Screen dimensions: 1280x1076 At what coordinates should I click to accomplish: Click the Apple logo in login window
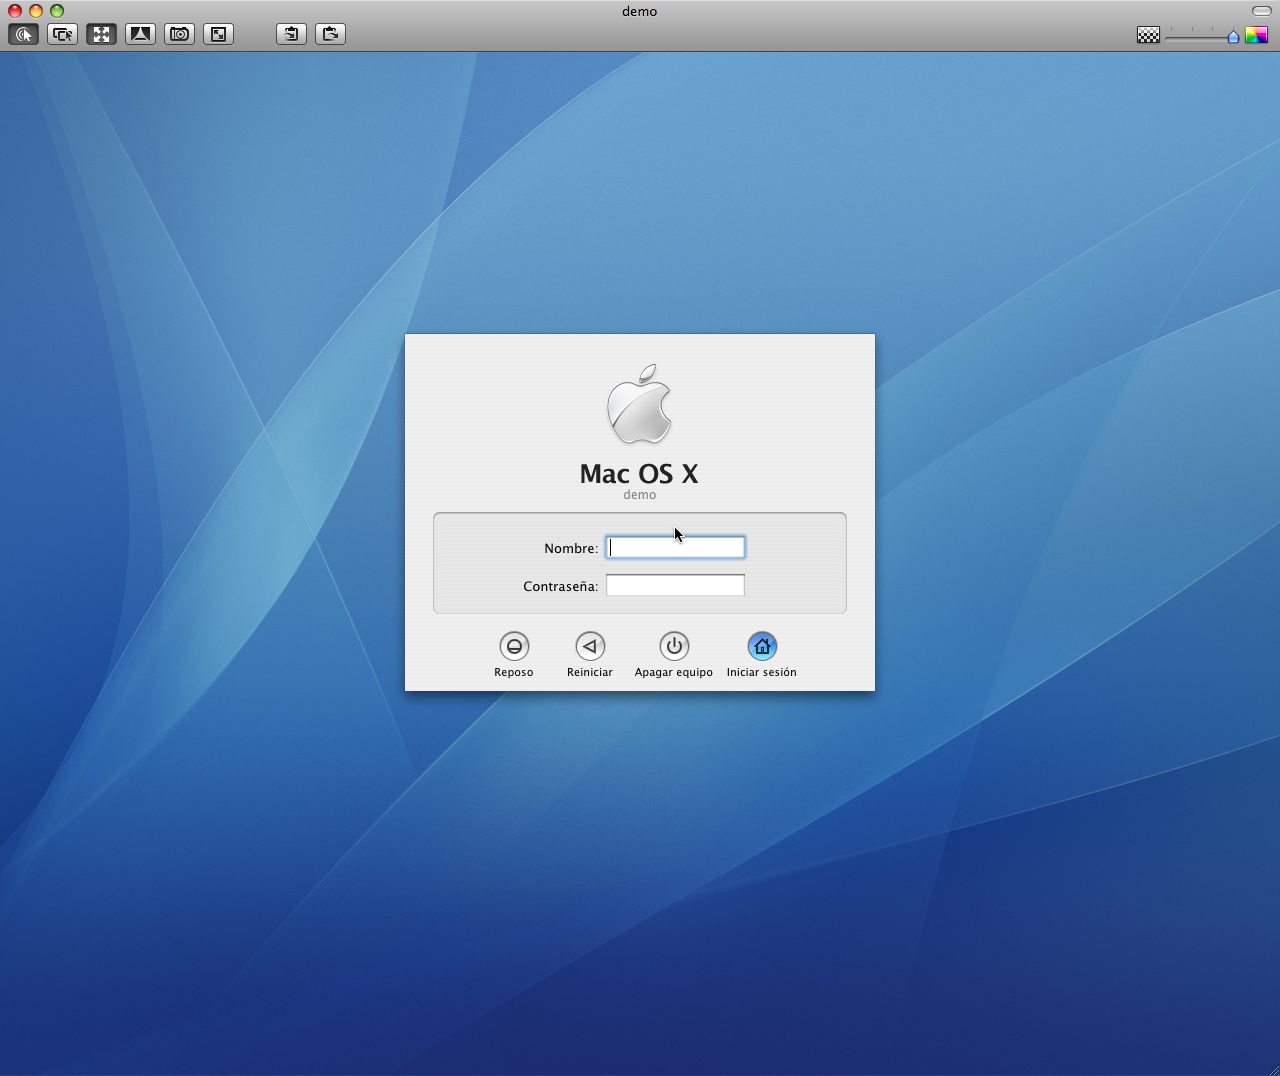tap(640, 404)
